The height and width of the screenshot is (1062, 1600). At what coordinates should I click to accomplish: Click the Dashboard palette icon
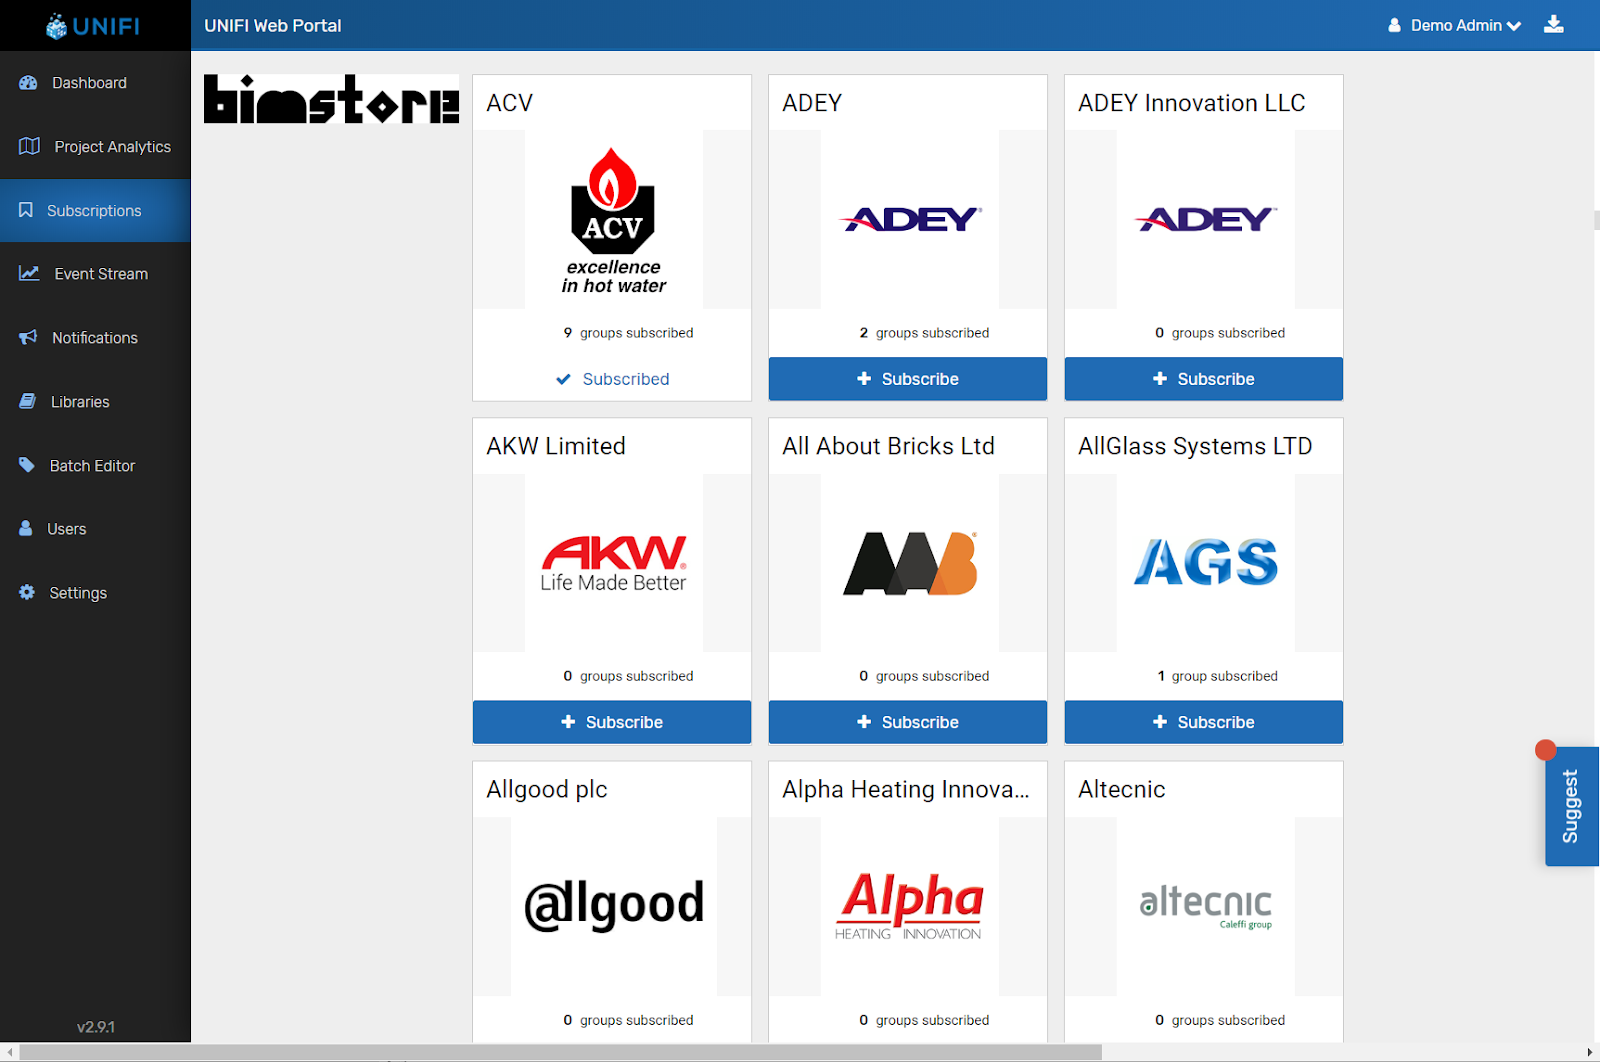point(28,83)
